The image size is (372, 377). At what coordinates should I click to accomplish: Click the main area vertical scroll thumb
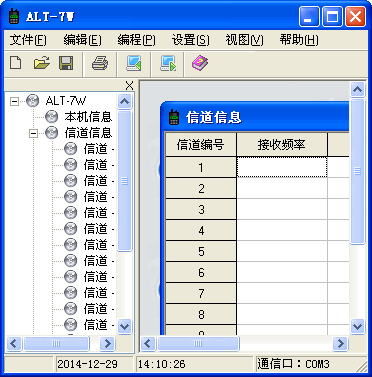click(x=357, y=171)
